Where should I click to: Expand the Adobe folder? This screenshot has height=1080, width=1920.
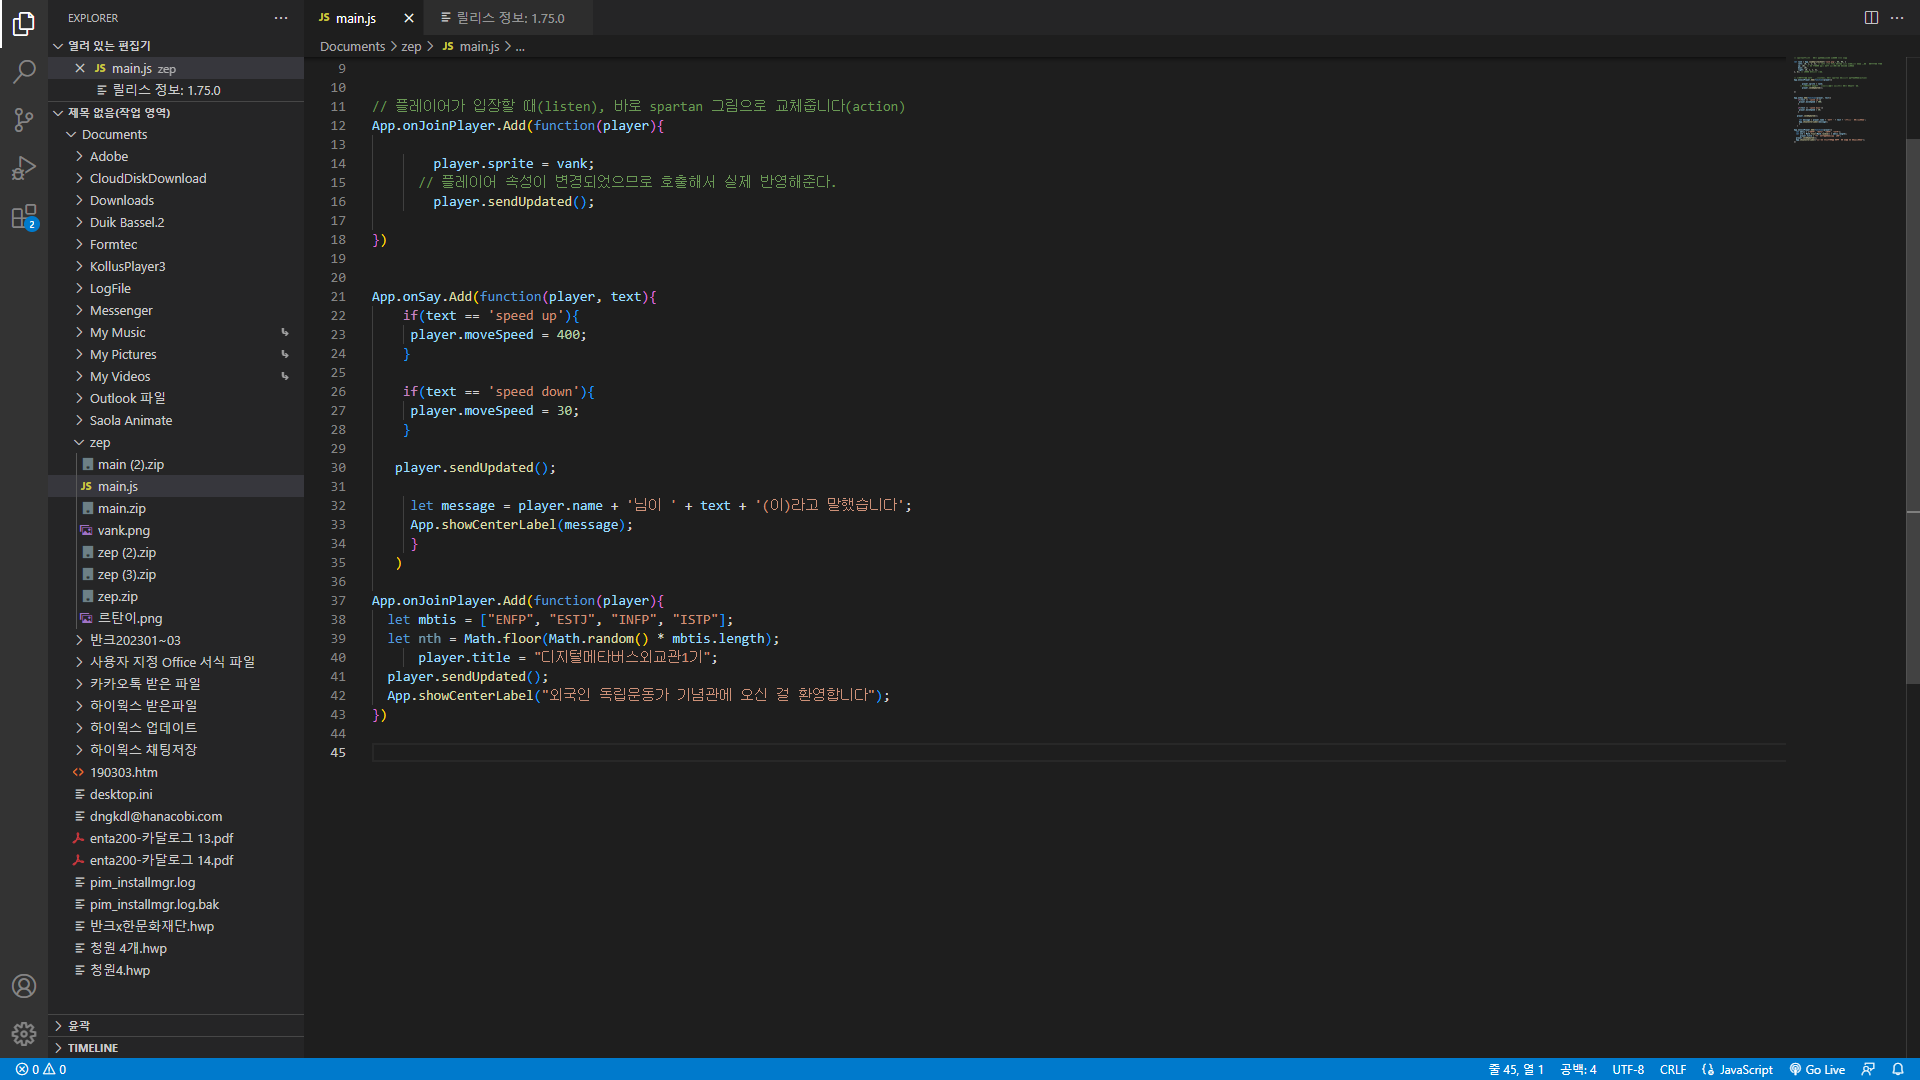(176, 157)
